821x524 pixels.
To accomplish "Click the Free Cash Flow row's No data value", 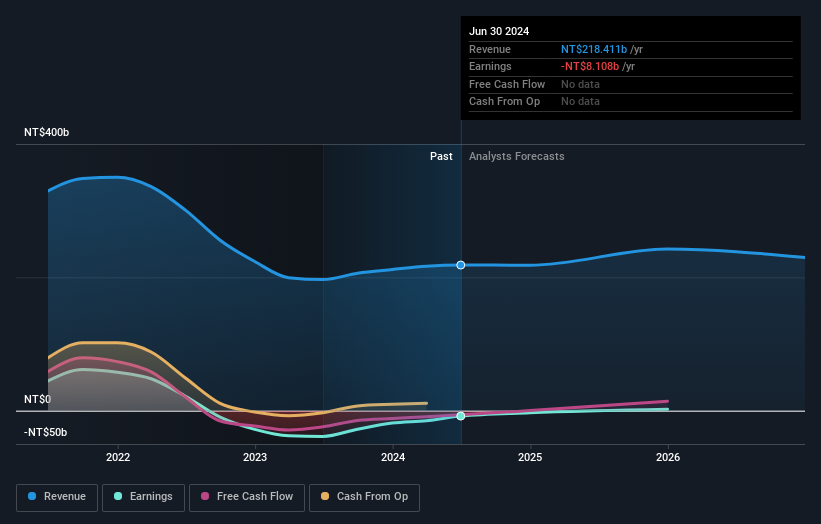I will point(580,84).
